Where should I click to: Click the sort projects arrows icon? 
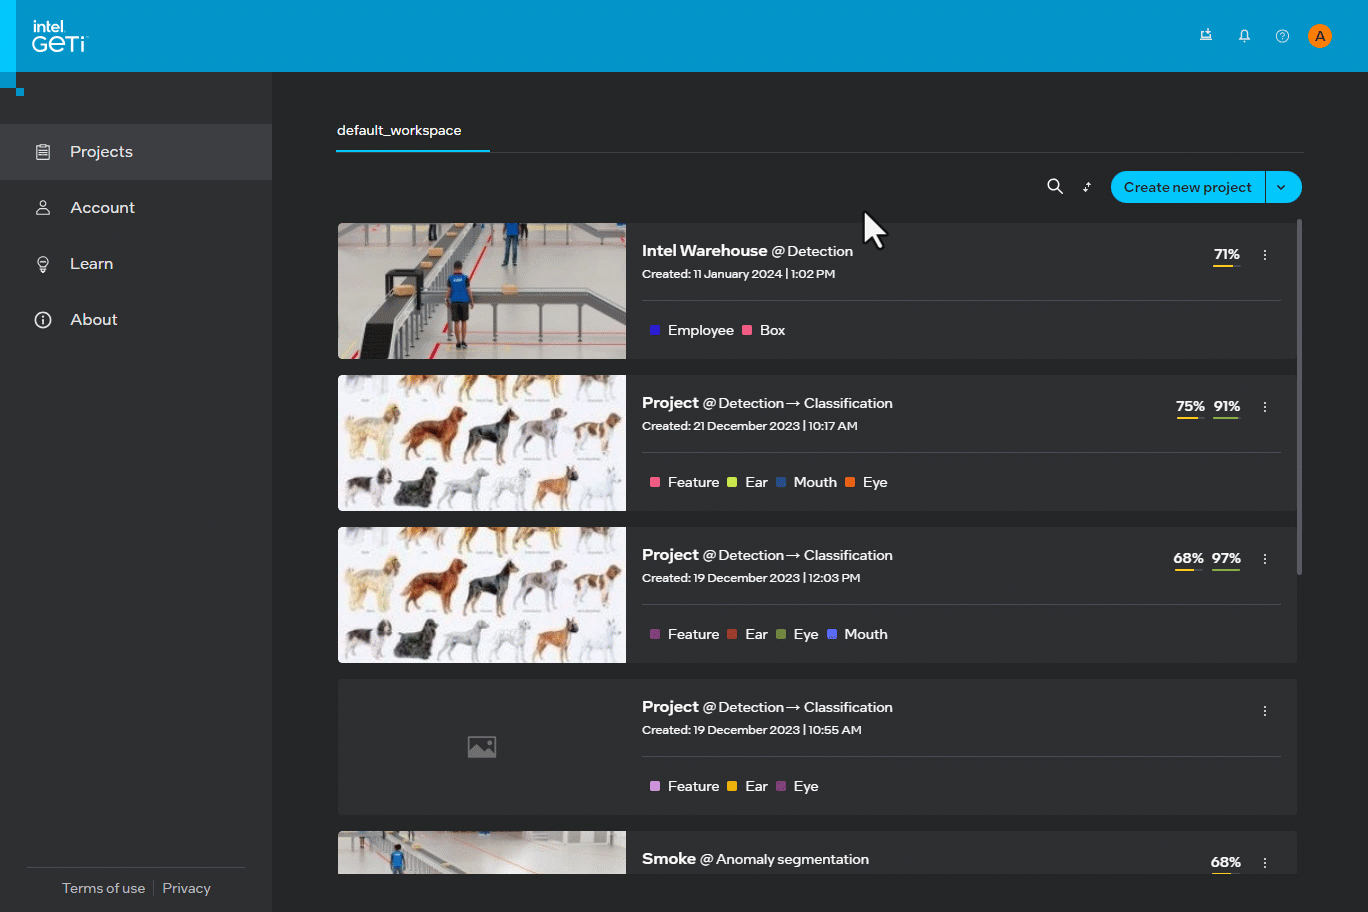click(x=1087, y=187)
